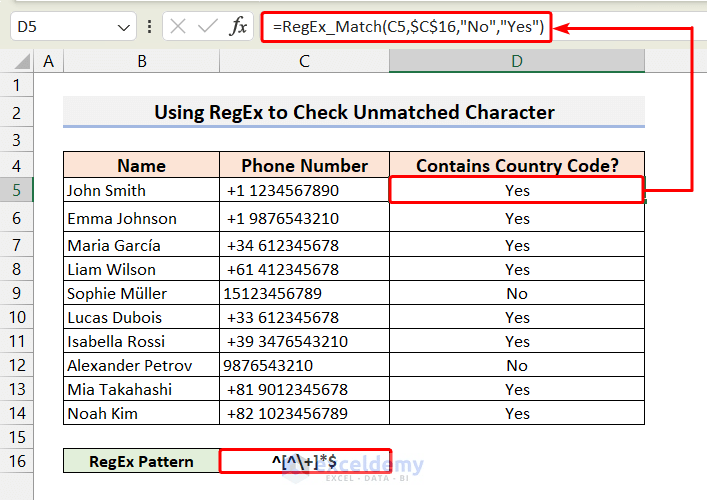The image size is (707, 500).
Task: Open the formula bar three-dot options handle
Action: point(149,27)
